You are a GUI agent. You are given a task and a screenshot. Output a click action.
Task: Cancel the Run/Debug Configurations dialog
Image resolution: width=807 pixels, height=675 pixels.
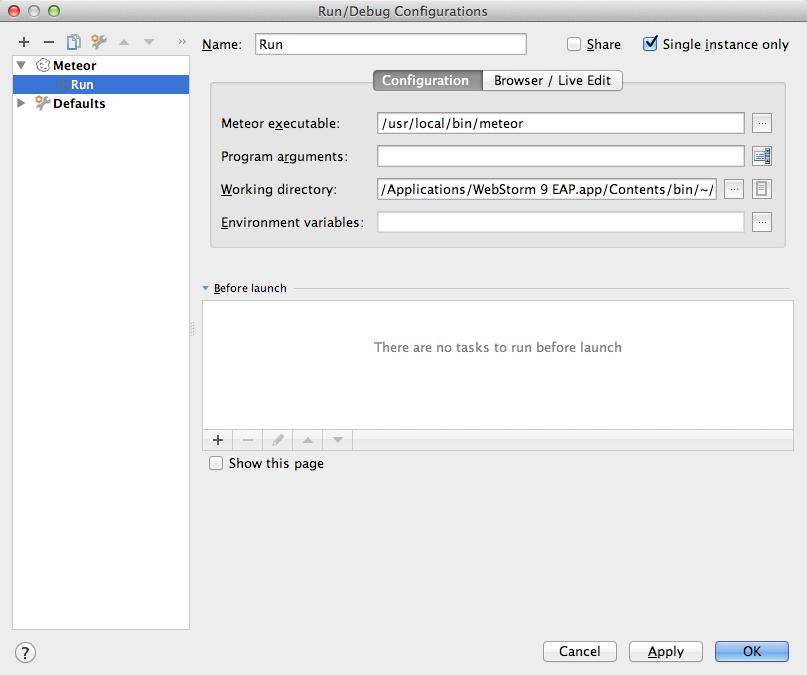coord(579,651)
